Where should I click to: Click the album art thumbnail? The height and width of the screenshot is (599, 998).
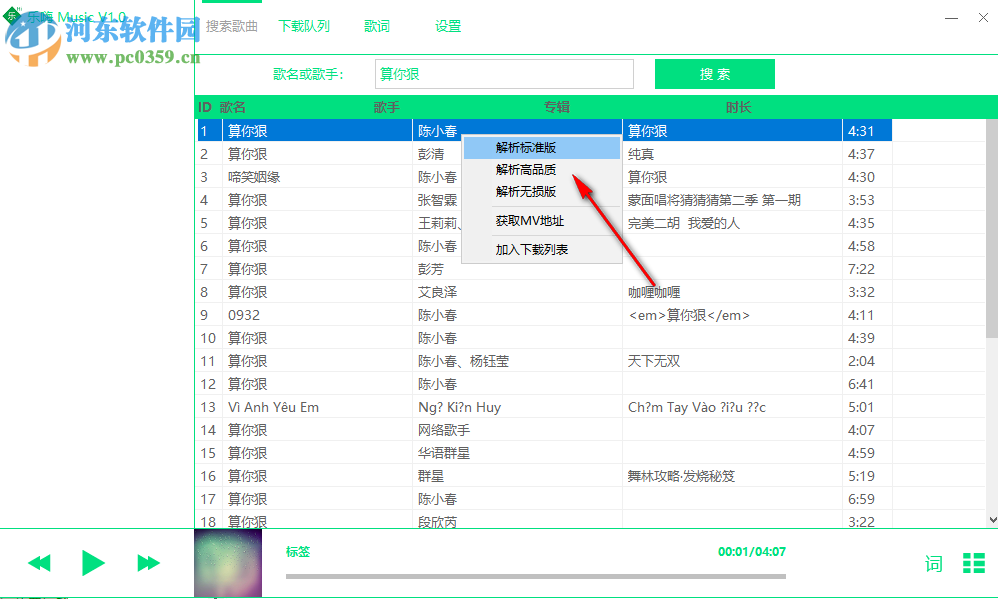227,562
